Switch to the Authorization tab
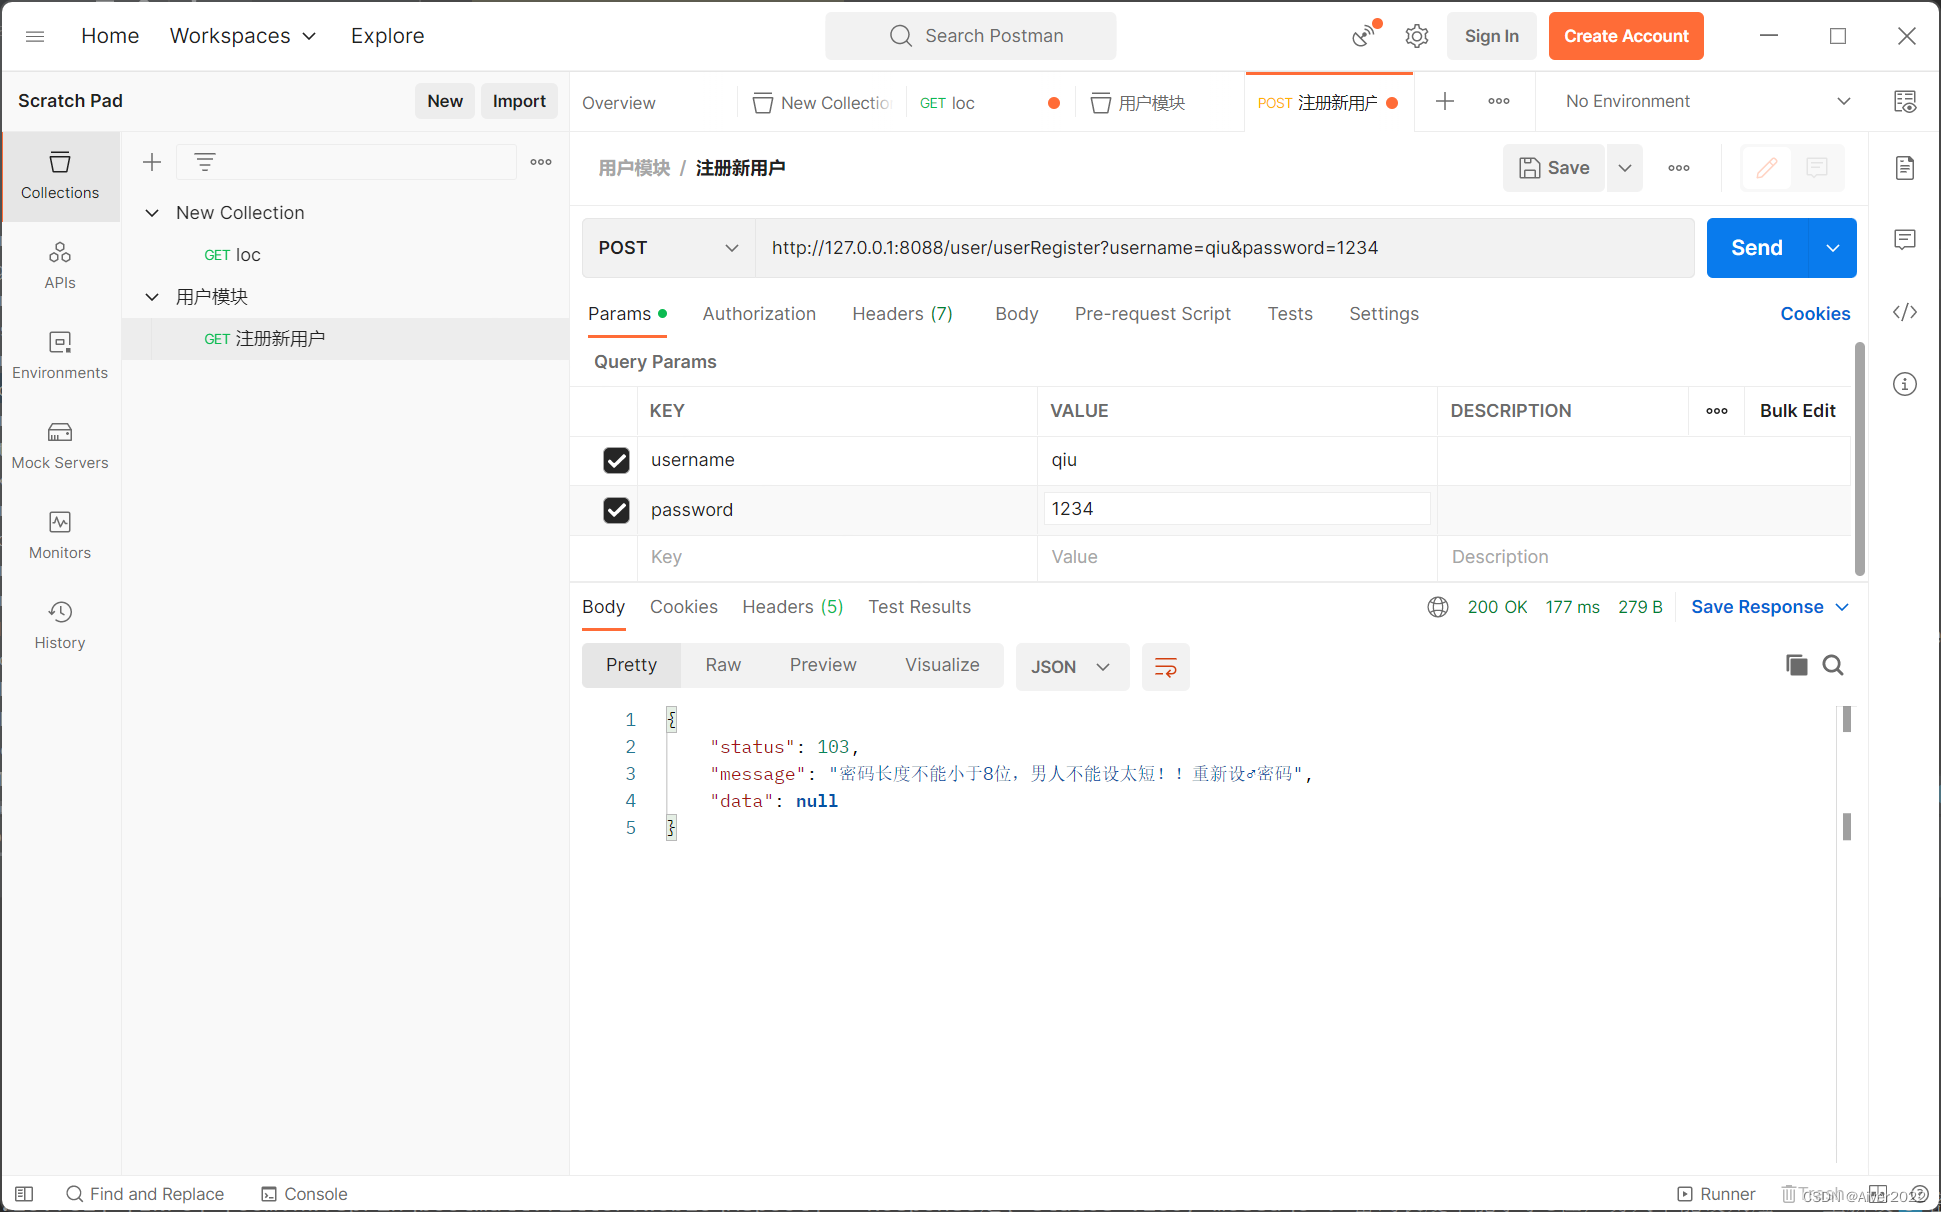The image size is (1941, 1212). pyautogui.click(x=759, y=314)
